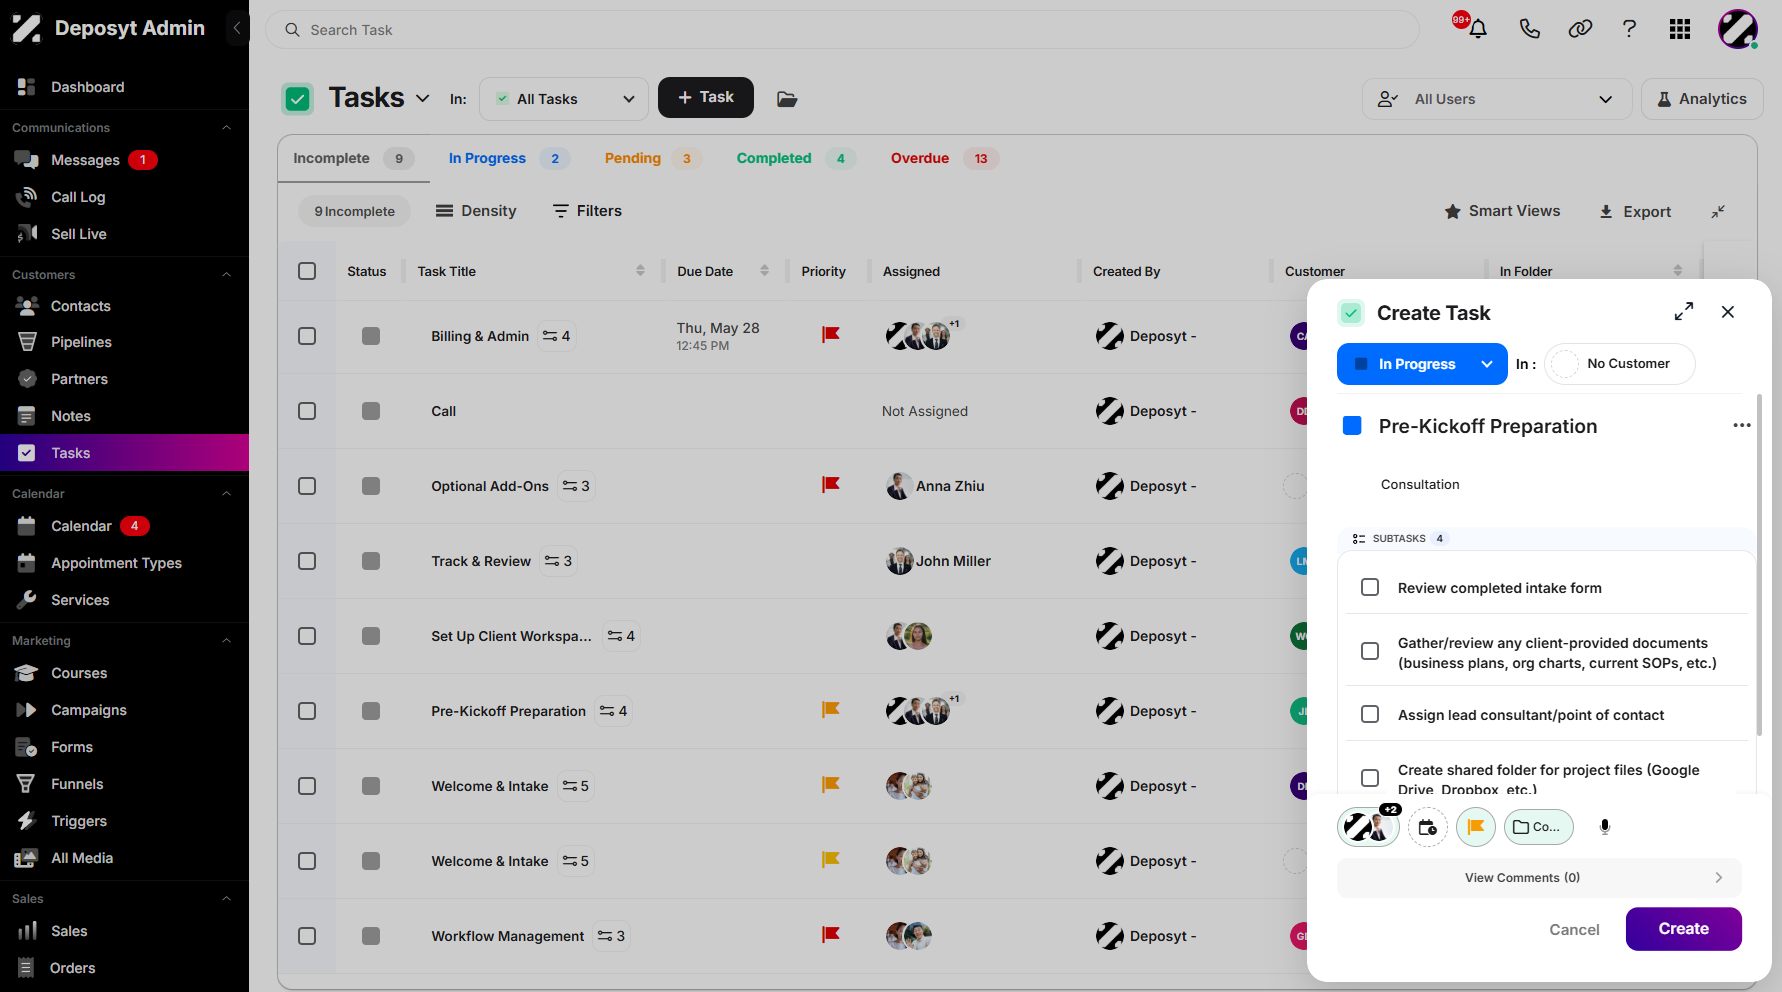Expand the Tasks title dropdown chevron
This screenshot has width=1782, height=992.
pos(423,98)
